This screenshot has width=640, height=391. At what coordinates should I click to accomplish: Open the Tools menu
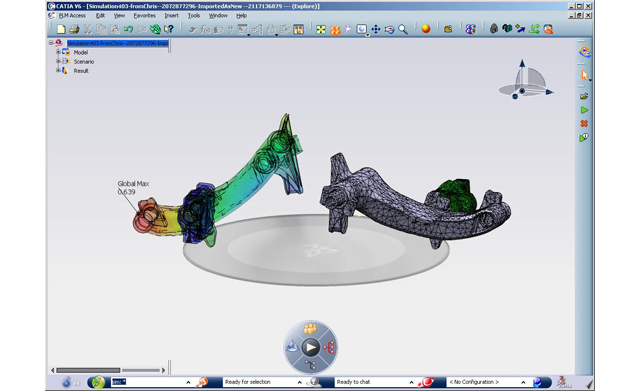(194, 16)
